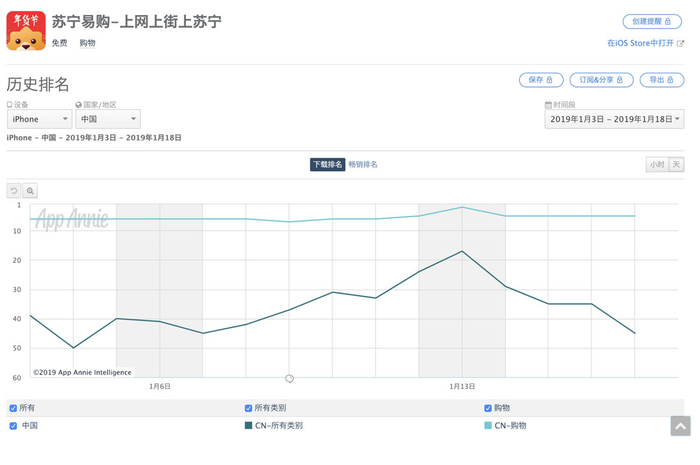Click the chart reset (undo) icon
700x465 pixels.
pyautogui.click(x=14, y=190)
